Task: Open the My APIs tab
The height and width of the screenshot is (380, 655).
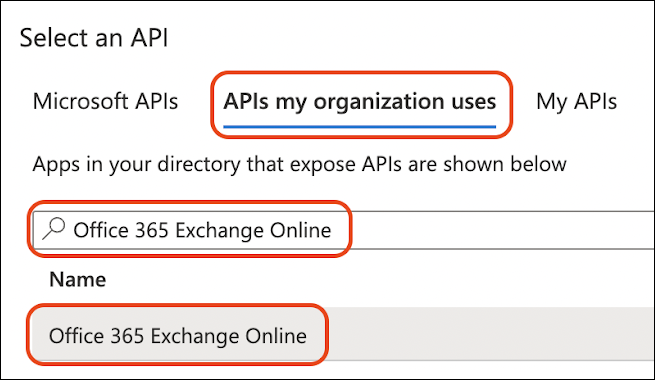Action: click(x=576, y=101)
